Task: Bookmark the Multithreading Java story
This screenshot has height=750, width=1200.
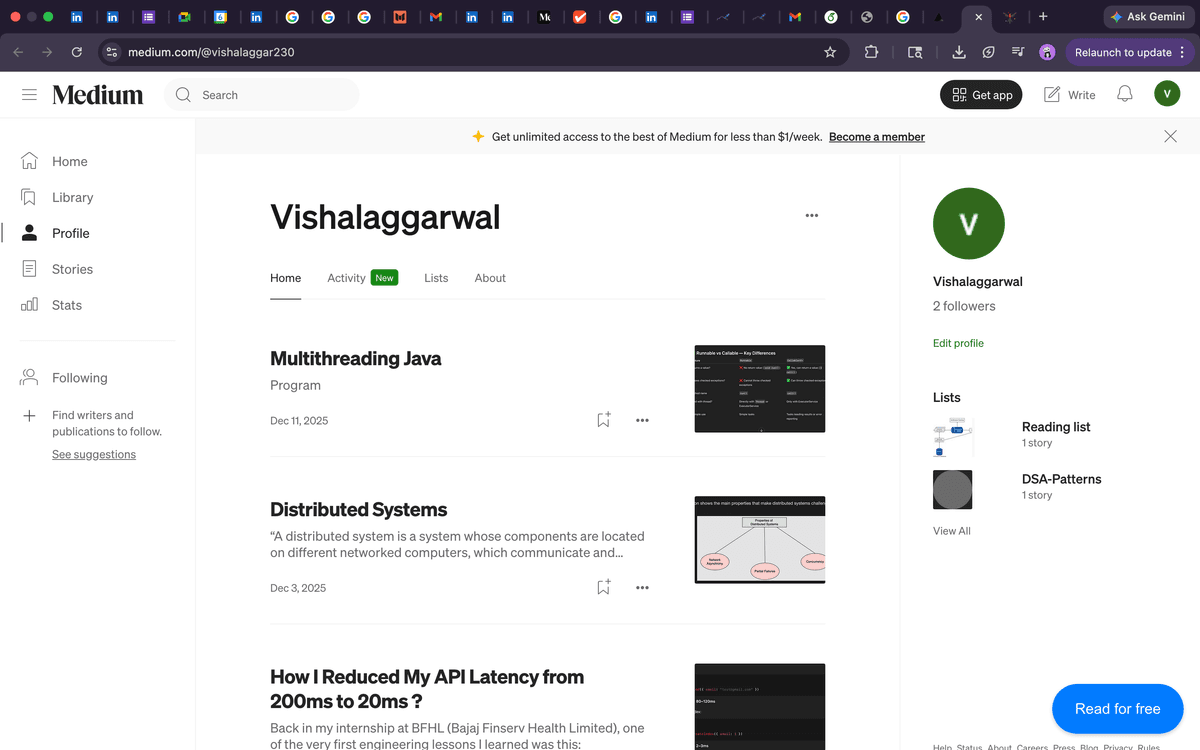Action: point(603,420)
